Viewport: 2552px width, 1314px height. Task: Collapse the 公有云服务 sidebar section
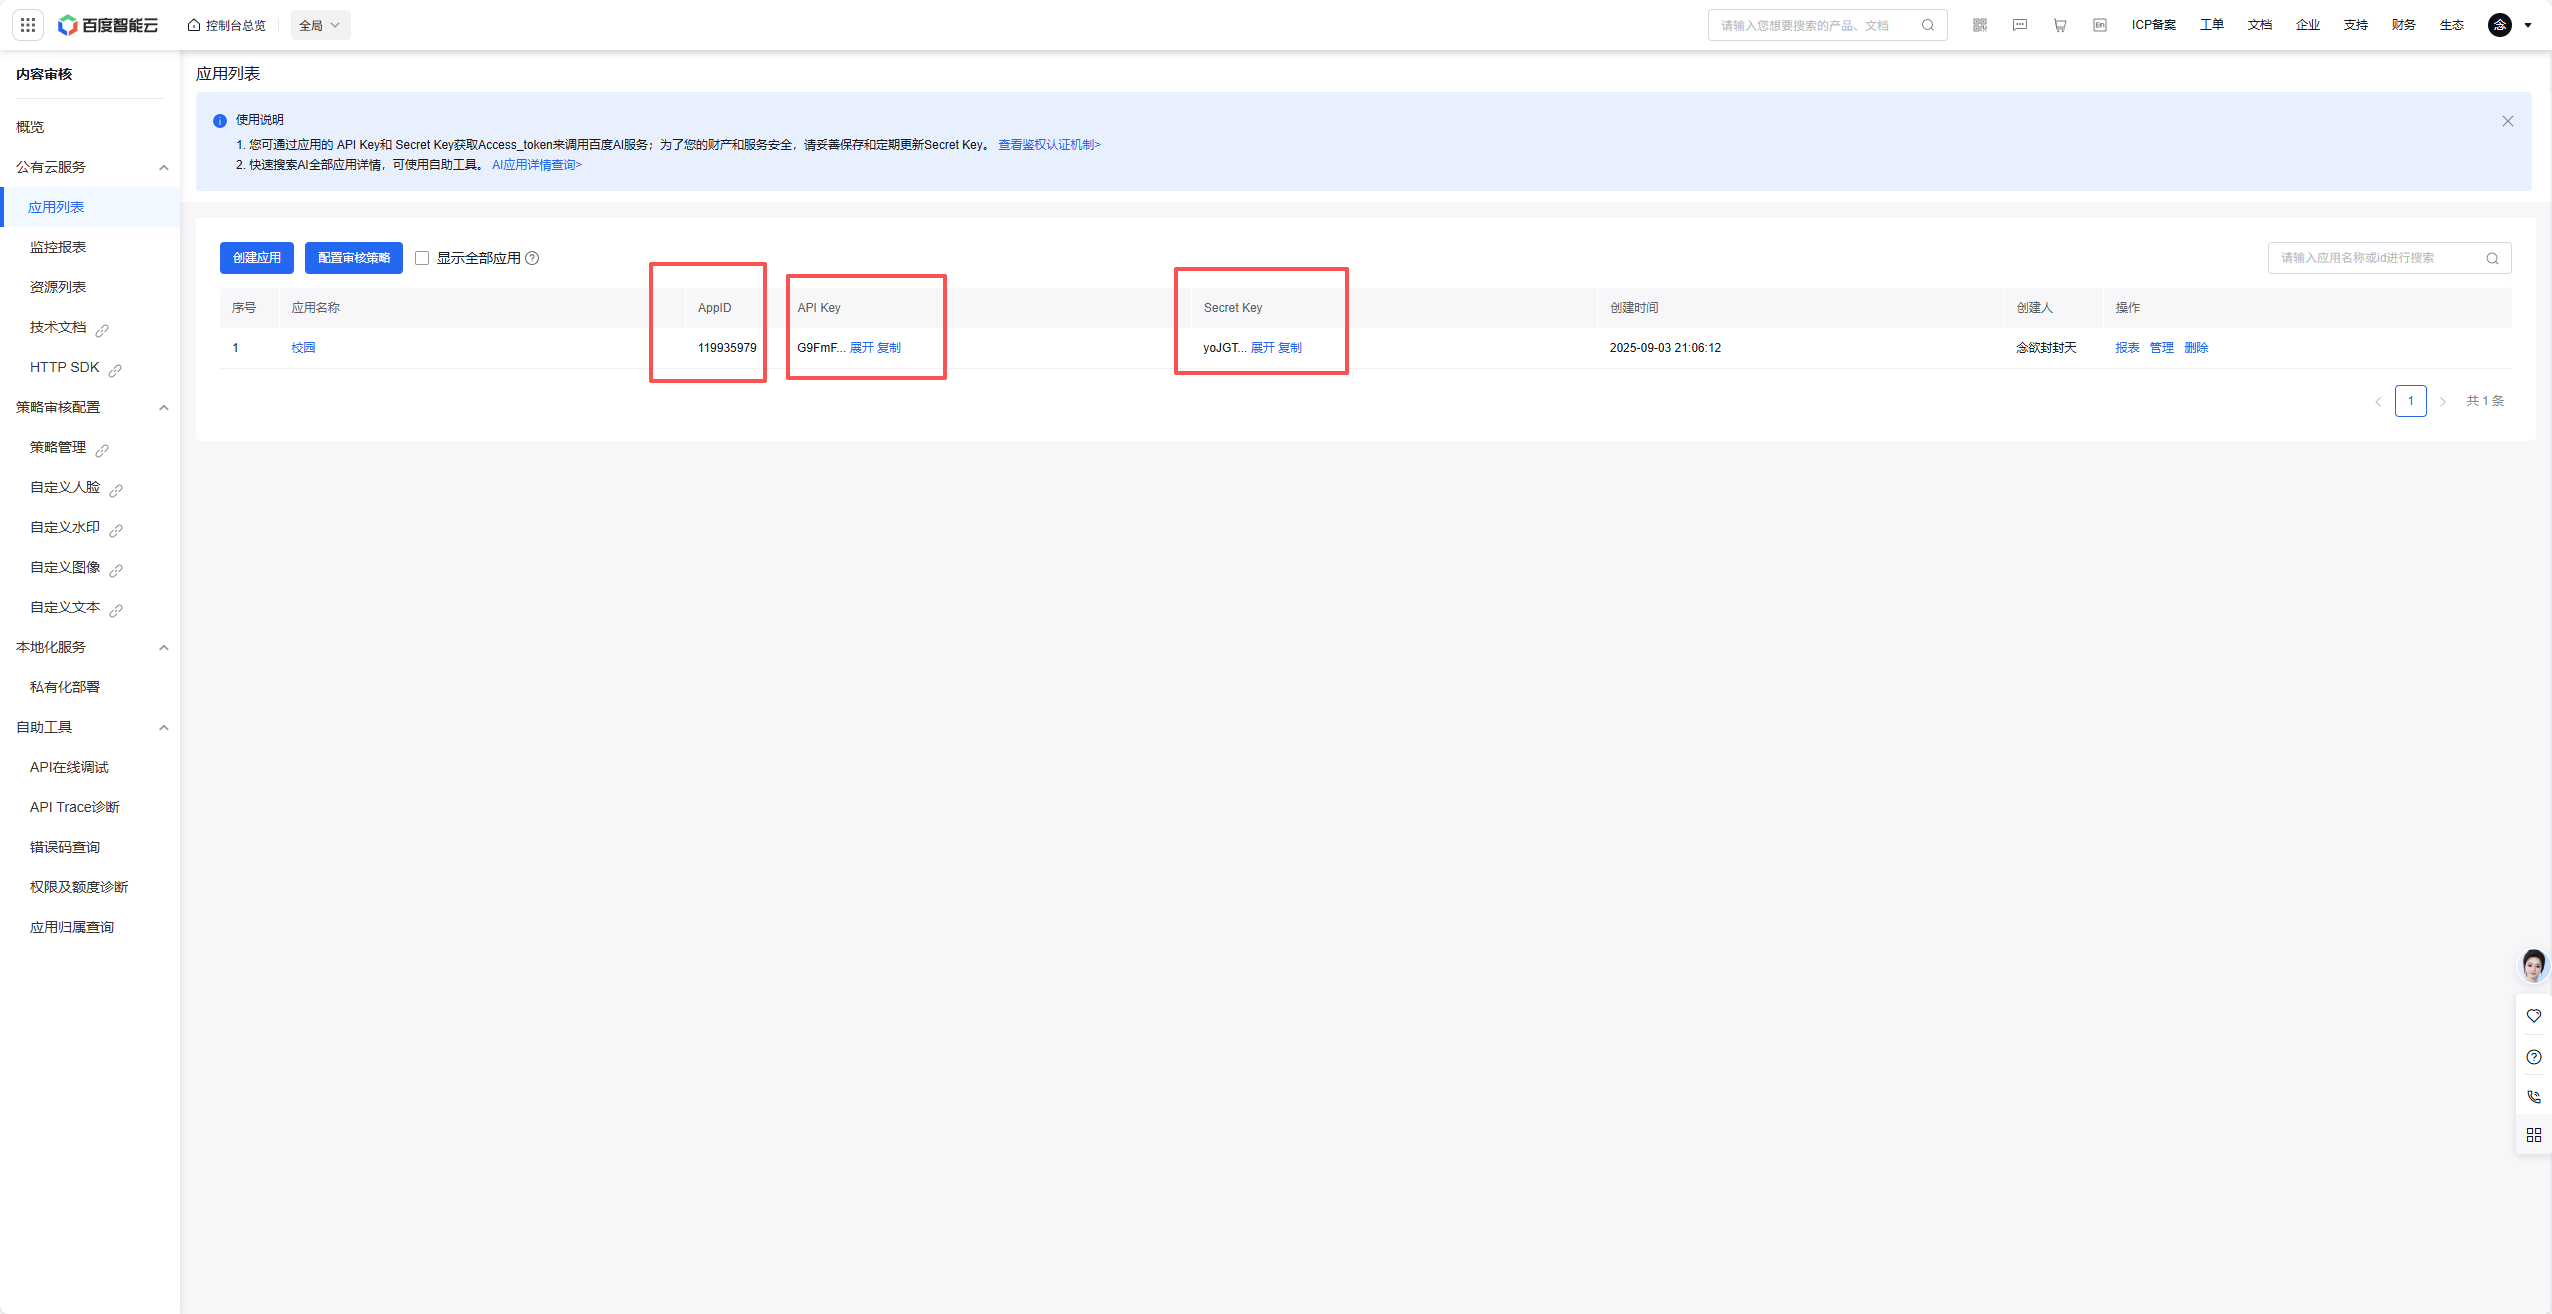164,167
